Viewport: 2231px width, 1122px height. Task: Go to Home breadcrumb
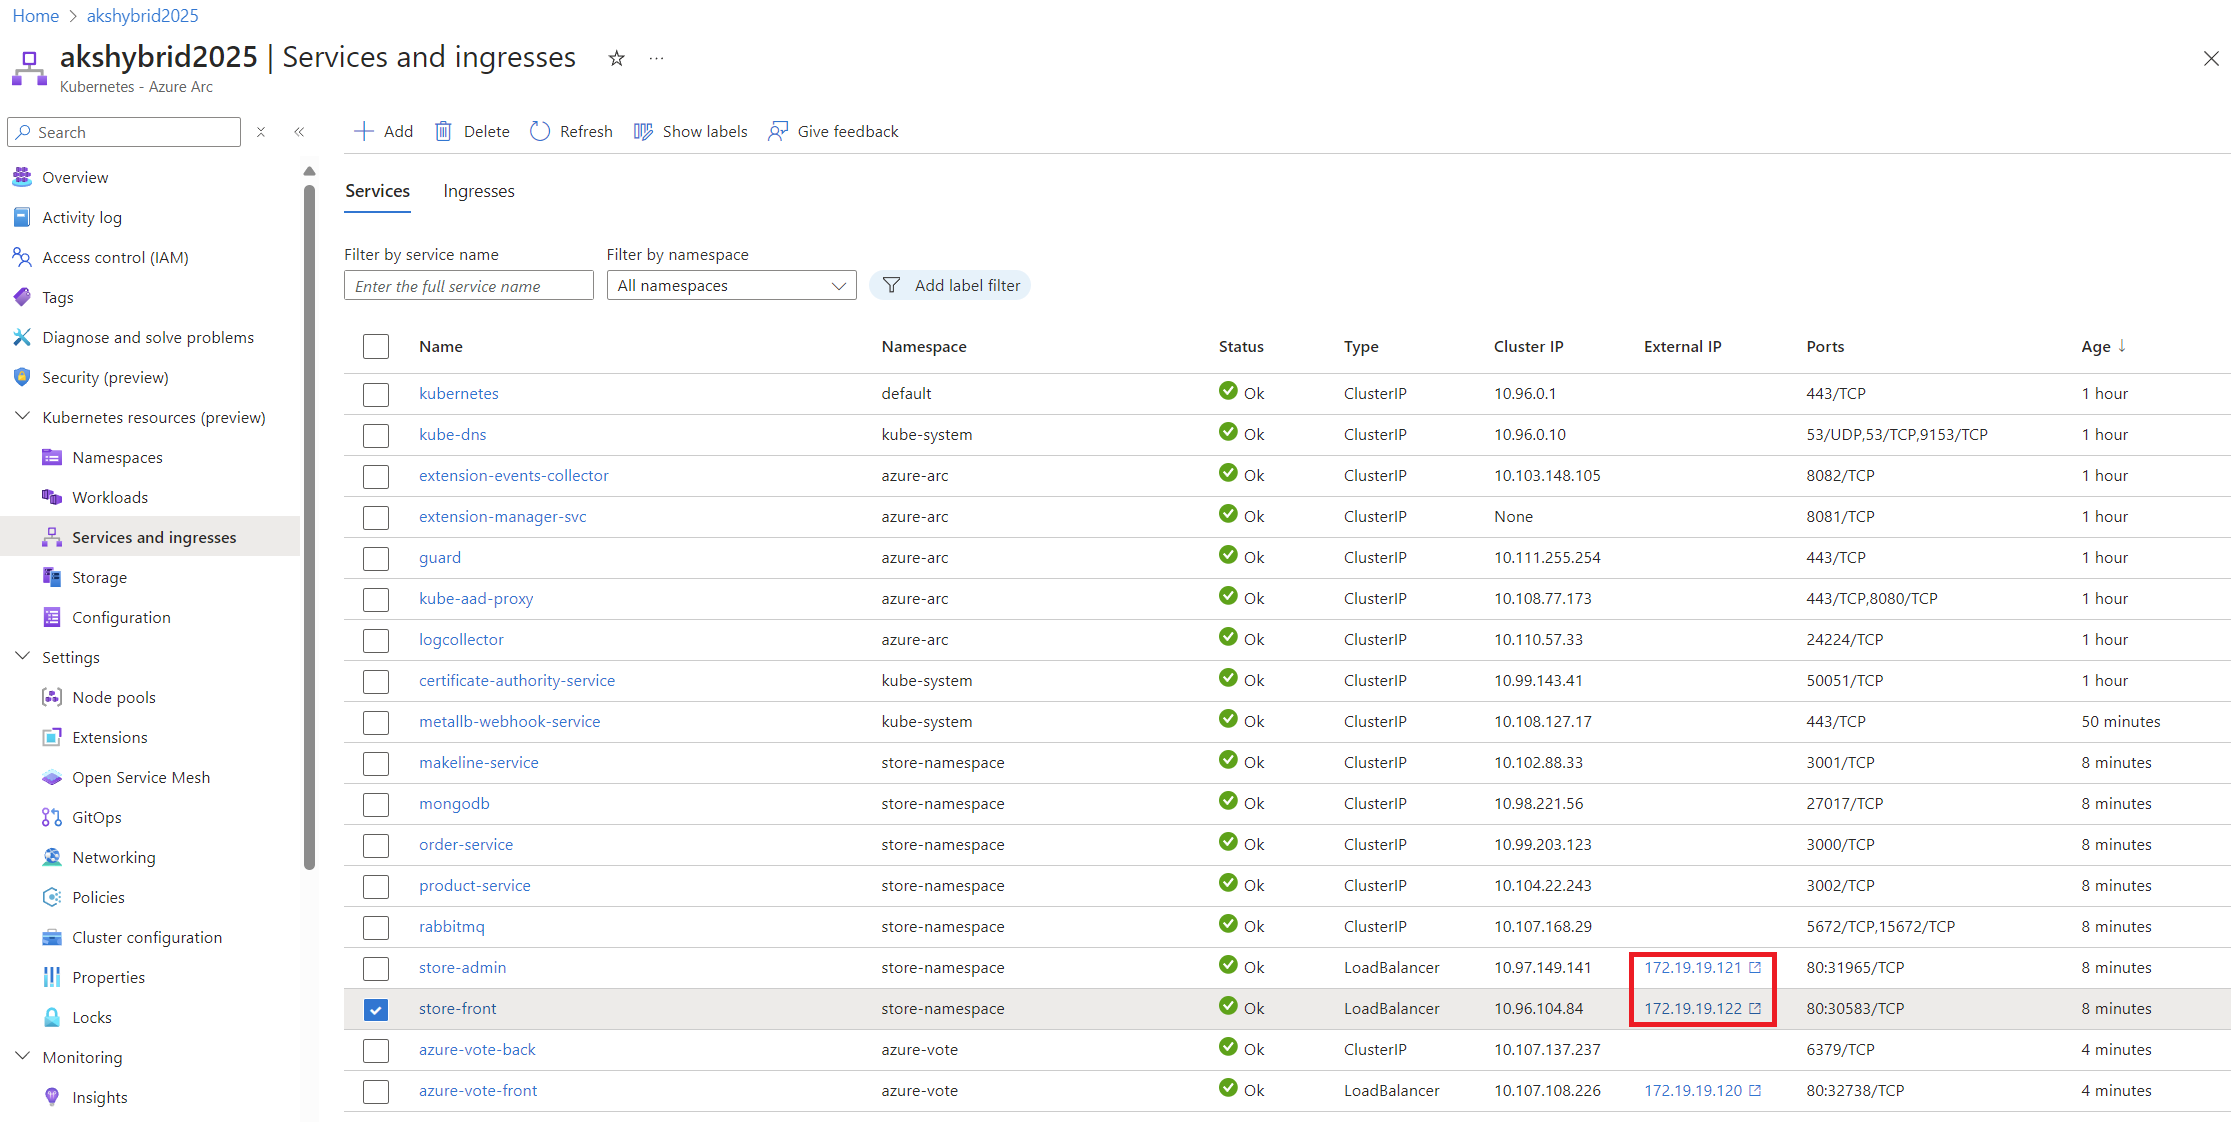pos(35,15)
